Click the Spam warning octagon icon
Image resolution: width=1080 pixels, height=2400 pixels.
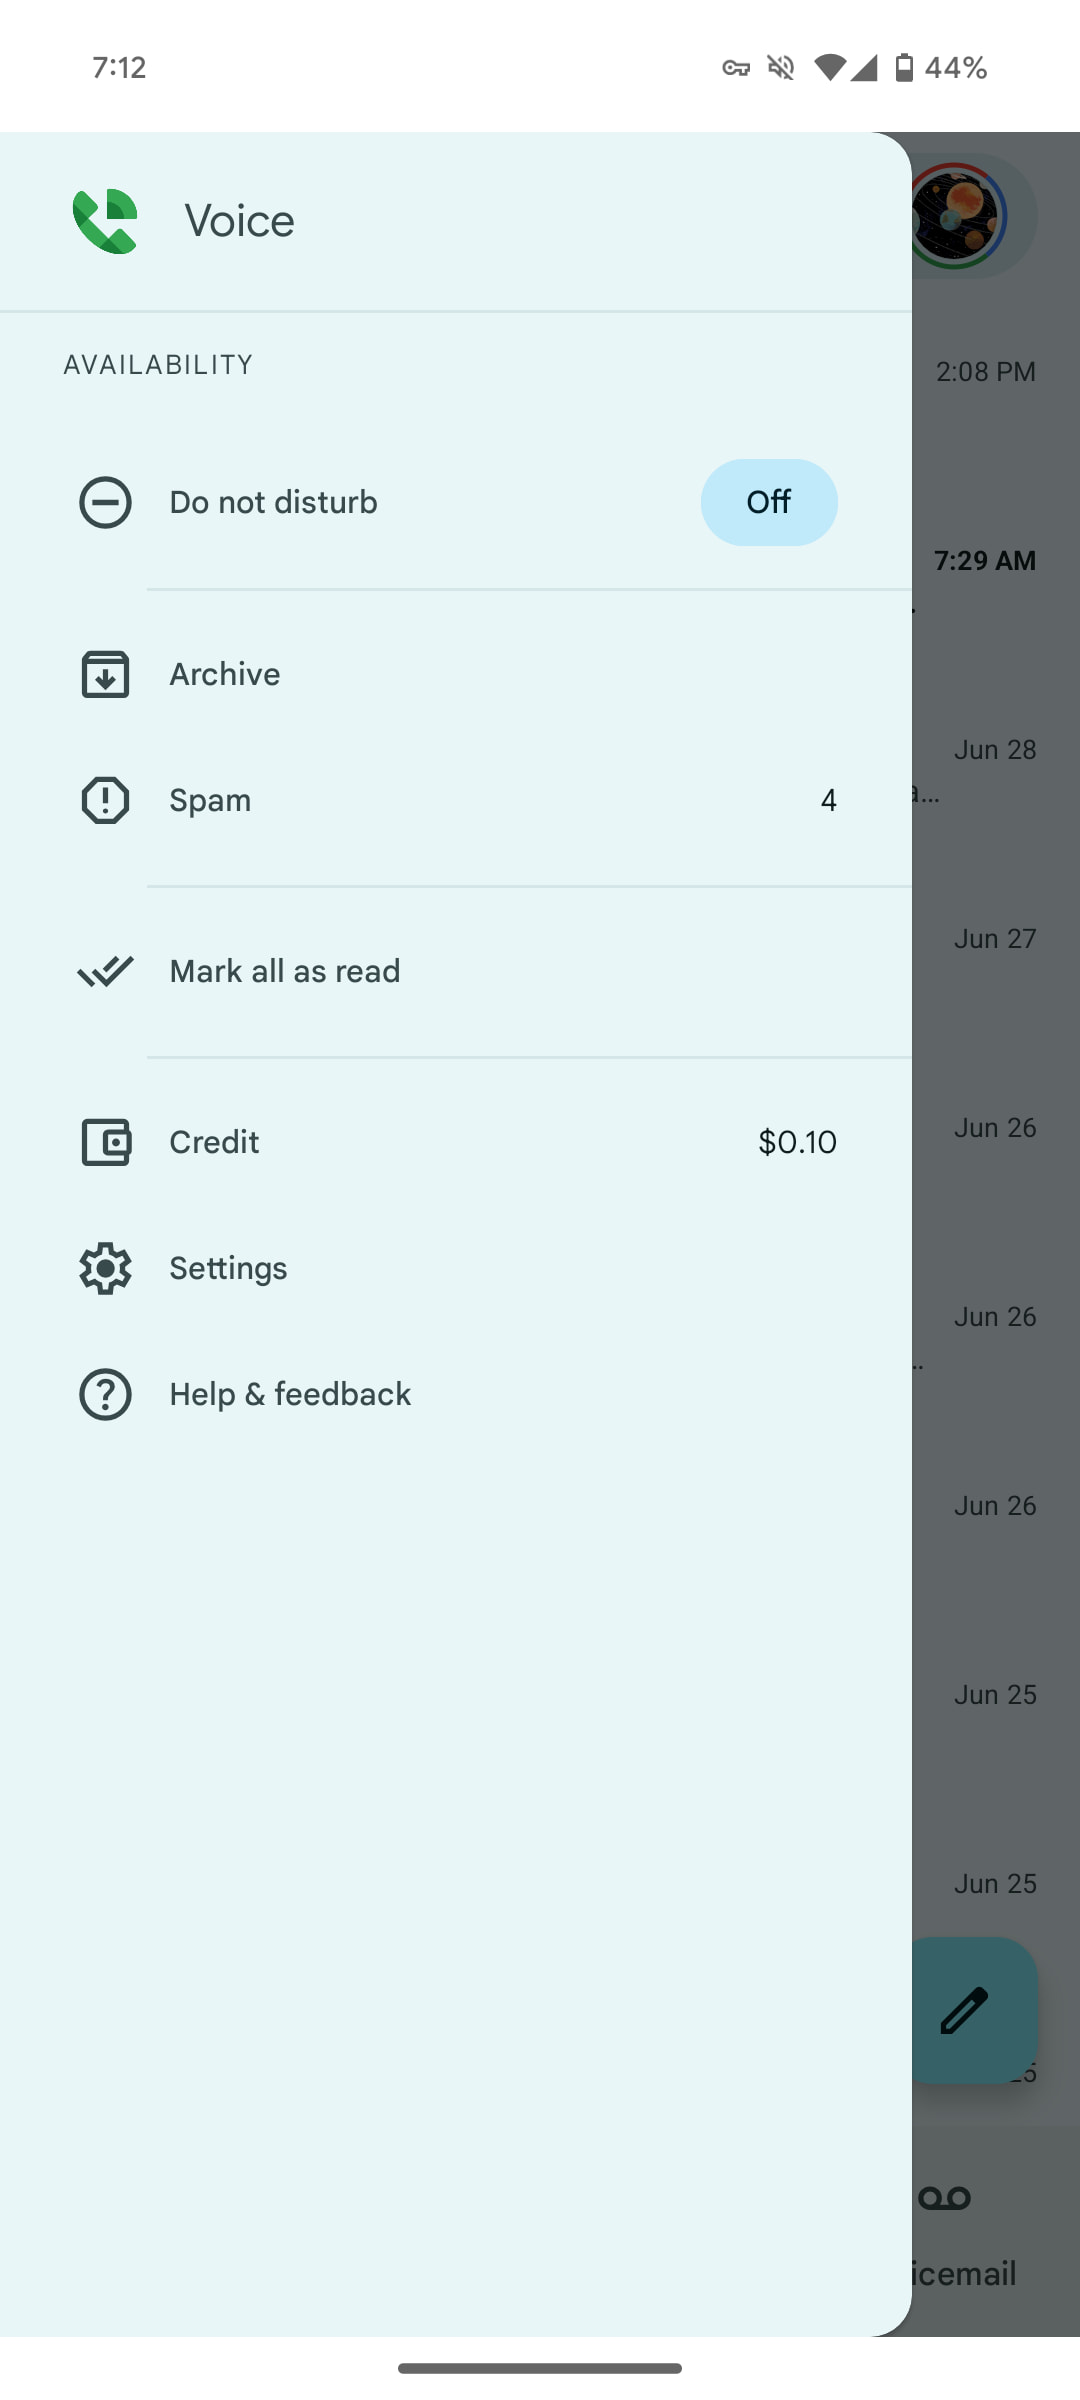[105, 800]
